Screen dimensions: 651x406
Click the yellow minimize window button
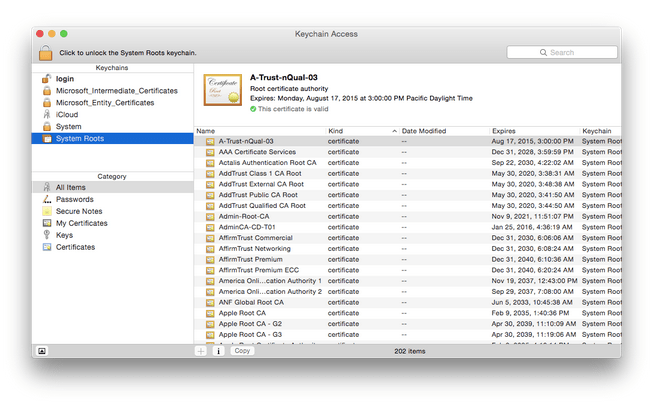point(52,34)
